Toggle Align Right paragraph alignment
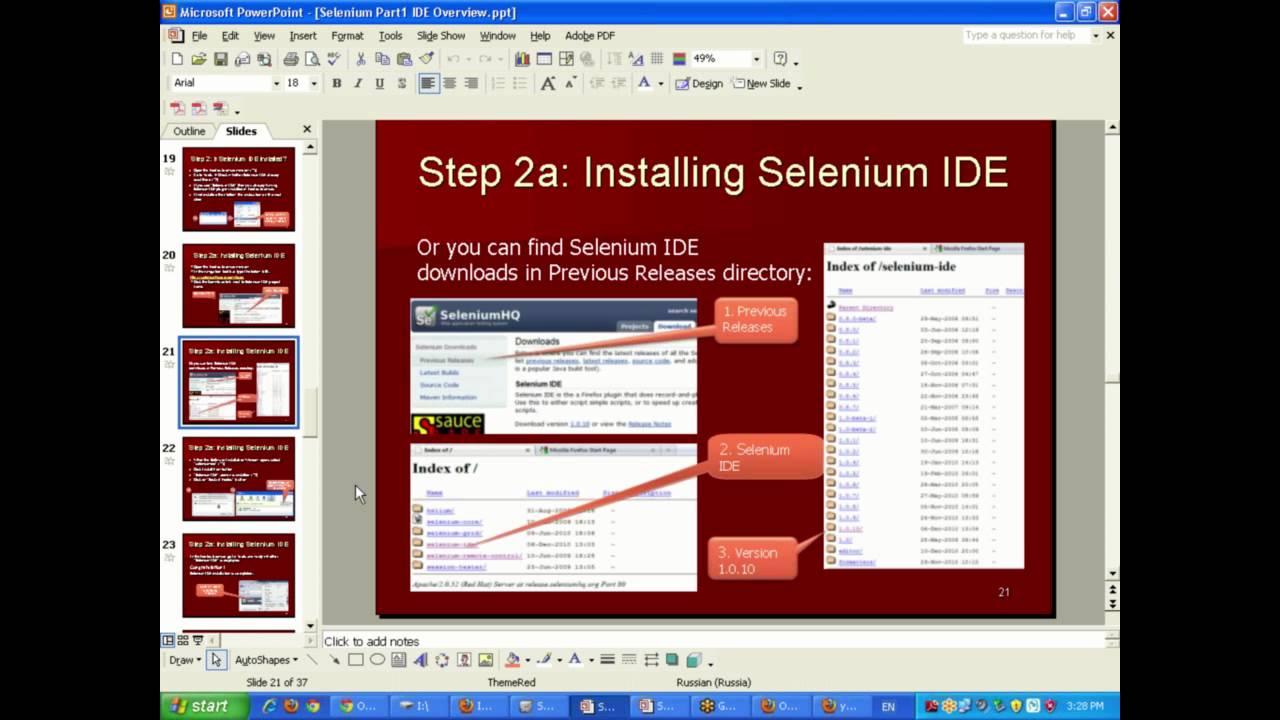1280x720 pixels. click(471, 83)
